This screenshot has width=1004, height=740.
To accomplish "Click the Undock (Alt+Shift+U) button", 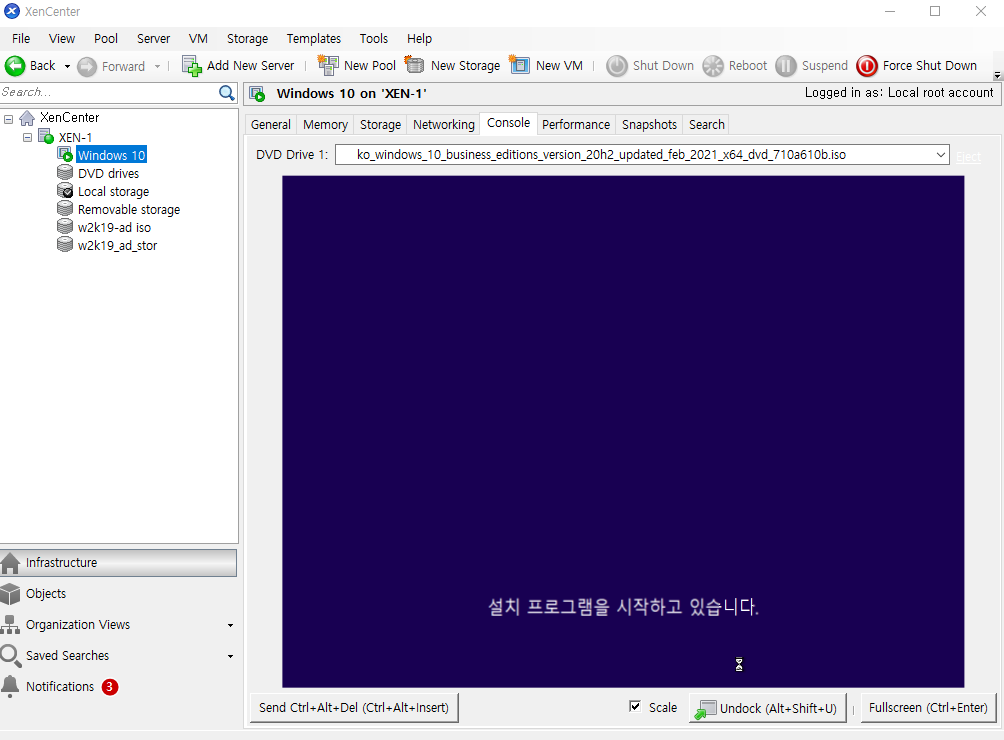I will click(768, 708).
